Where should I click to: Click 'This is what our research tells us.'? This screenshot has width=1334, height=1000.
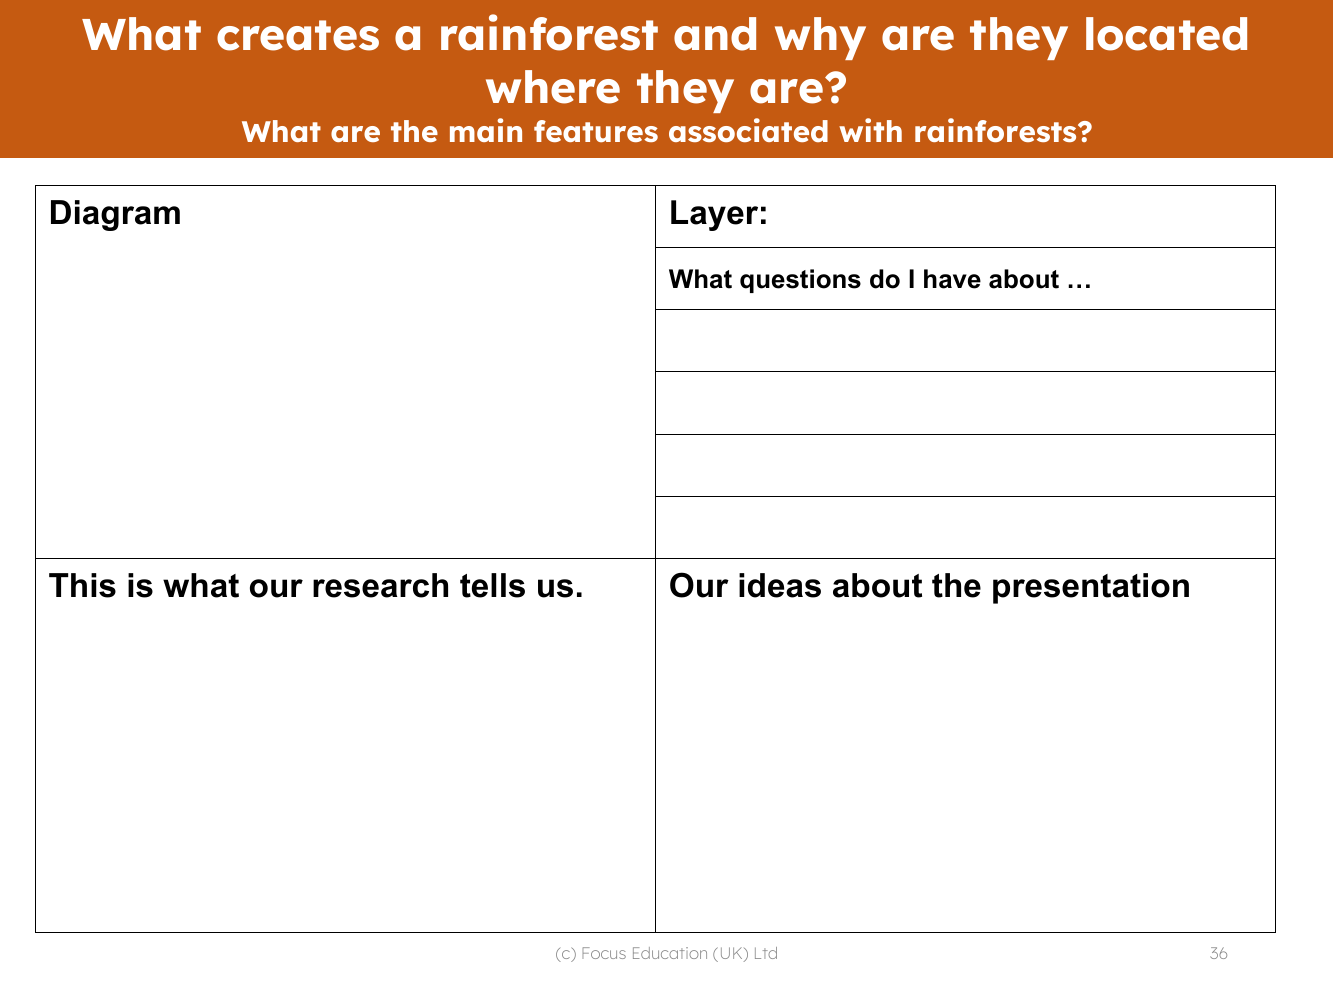coord(316,586)
